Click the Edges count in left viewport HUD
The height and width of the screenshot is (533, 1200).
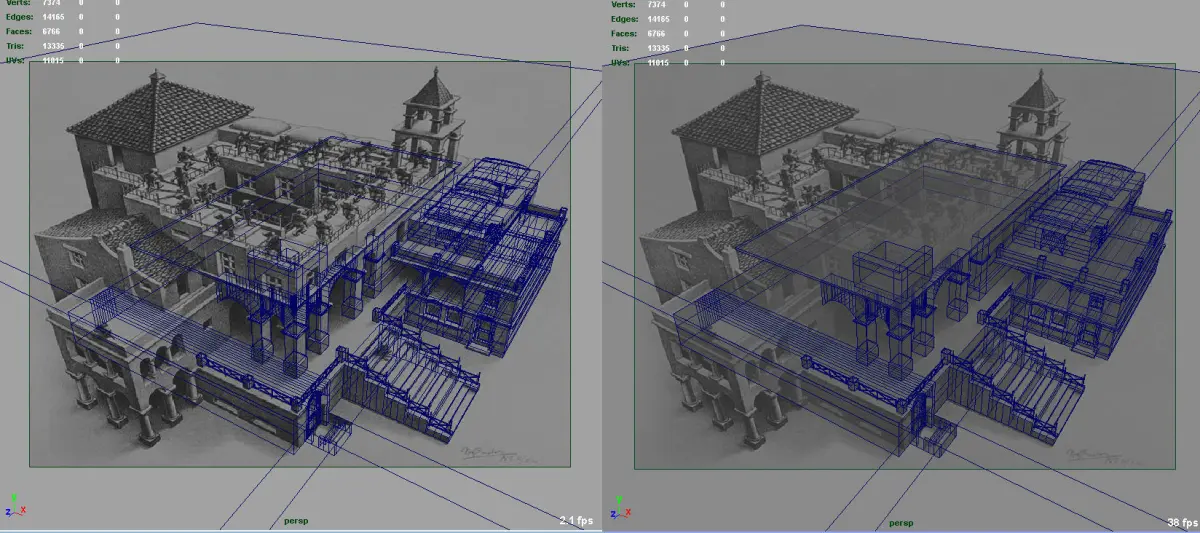[x=55, y=17]
